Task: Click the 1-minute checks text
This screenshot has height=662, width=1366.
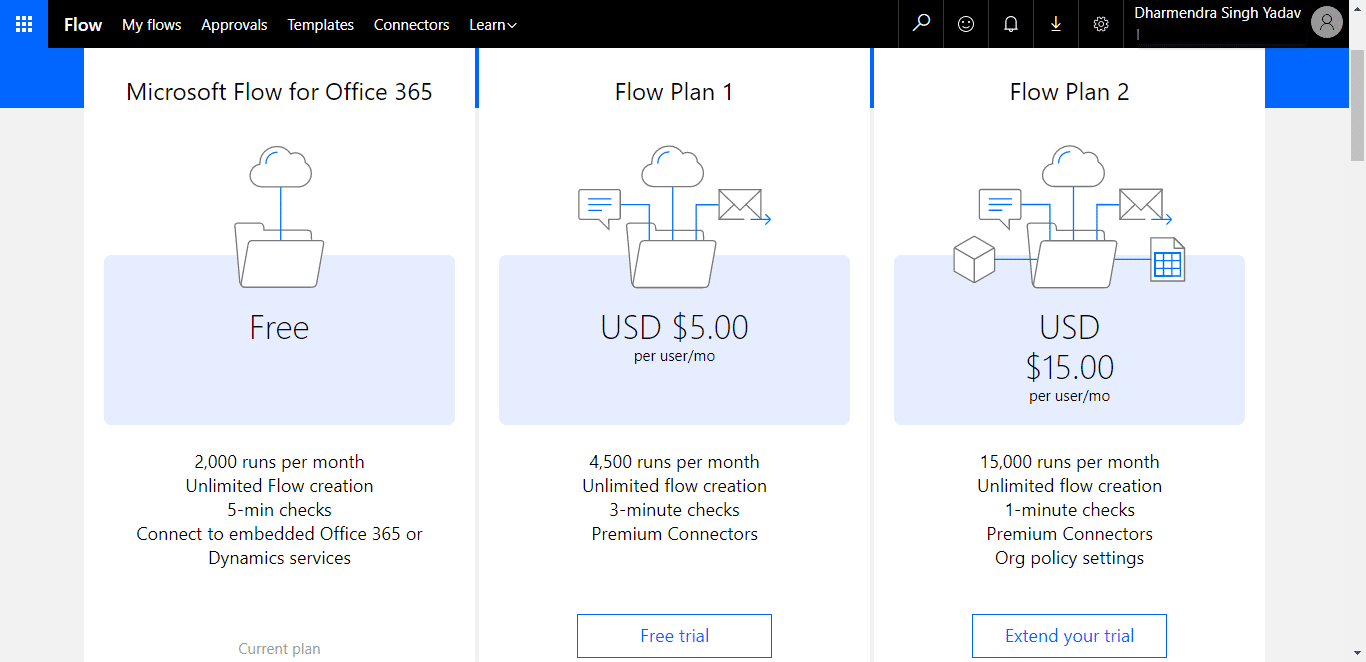Action: pos(1069,510)
